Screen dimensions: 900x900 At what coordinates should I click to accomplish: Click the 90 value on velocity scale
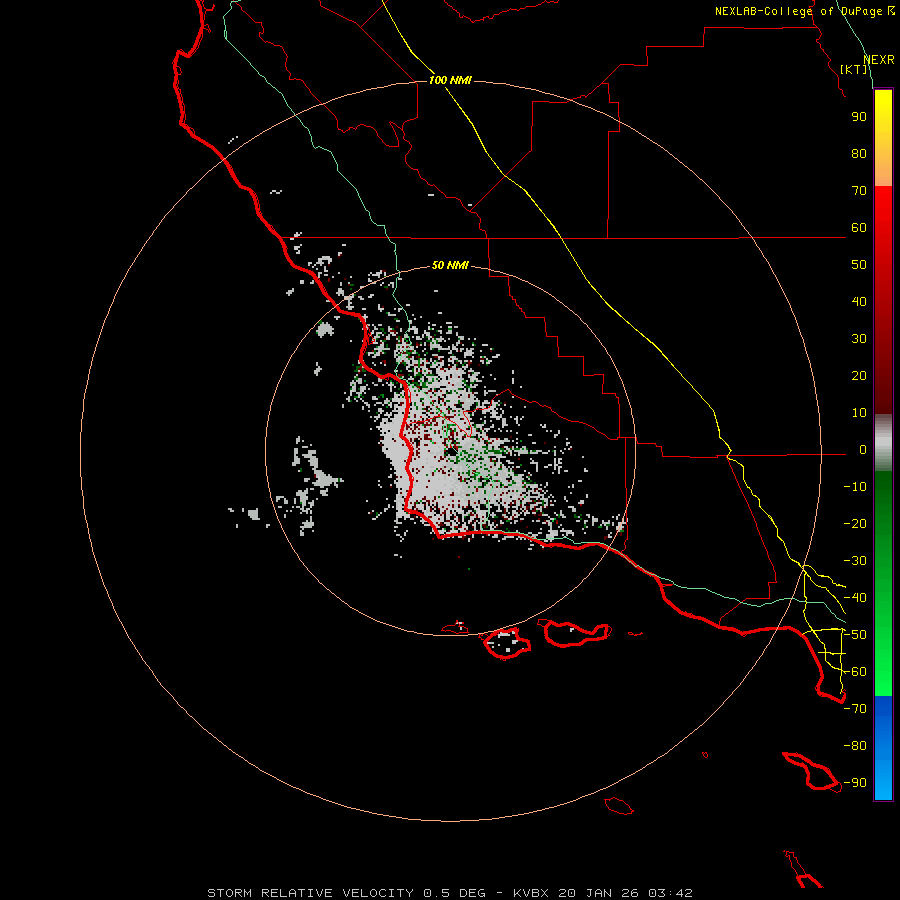coord(859,117)
